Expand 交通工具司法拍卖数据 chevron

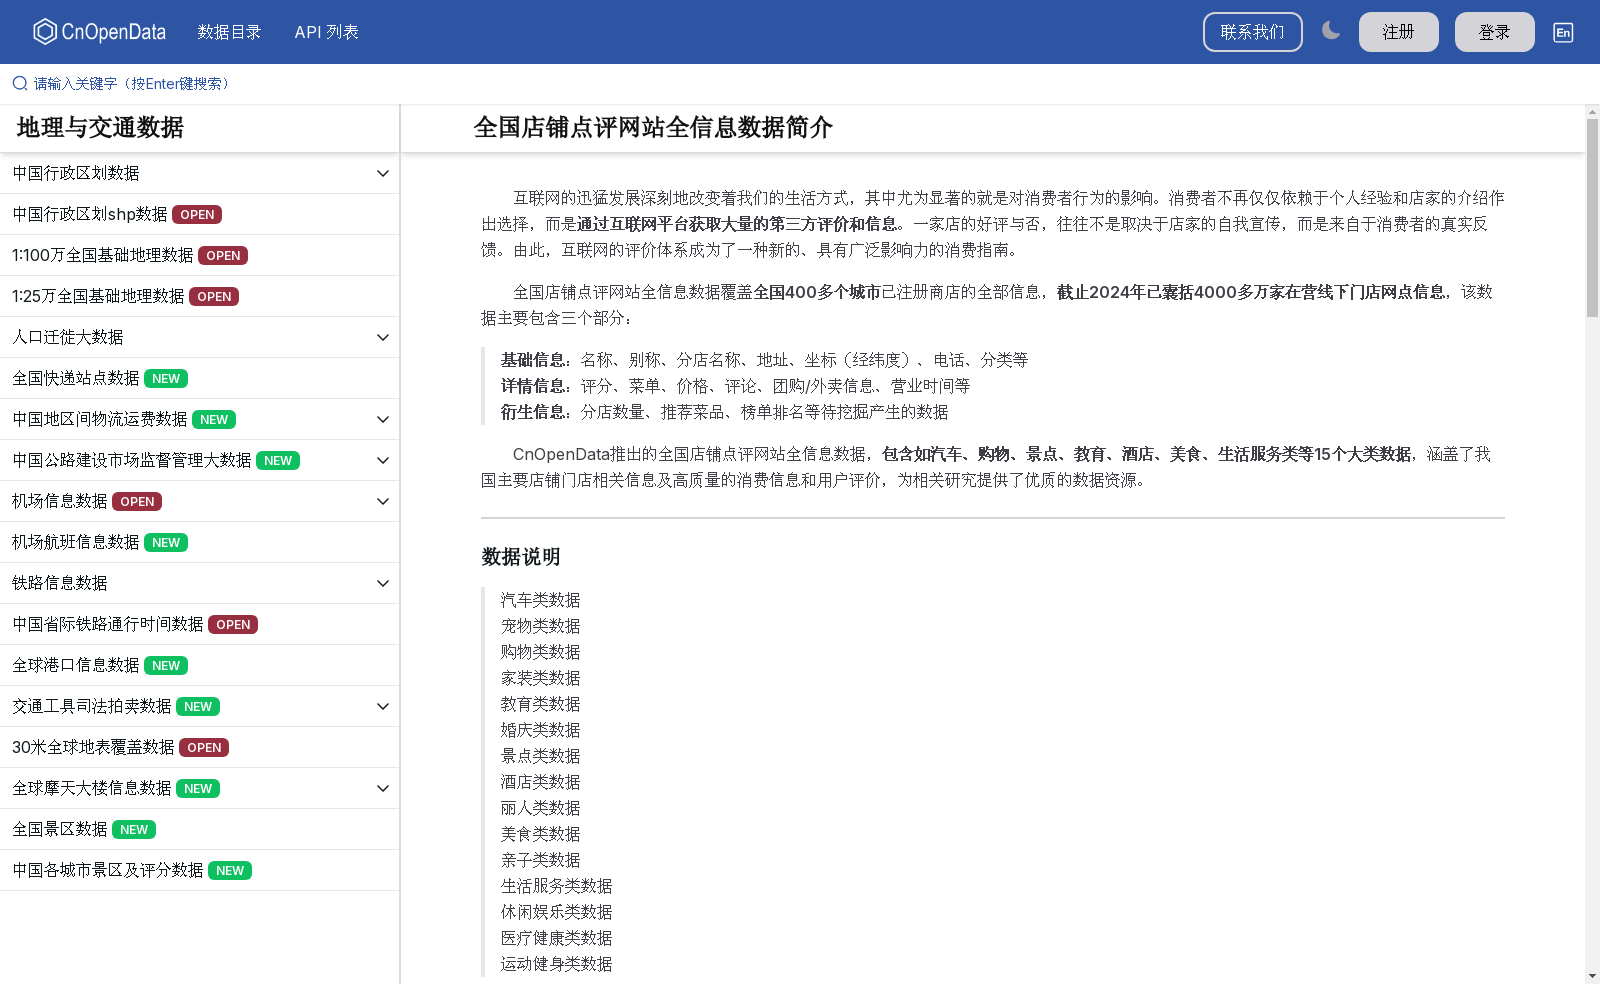tap(382, 706)
